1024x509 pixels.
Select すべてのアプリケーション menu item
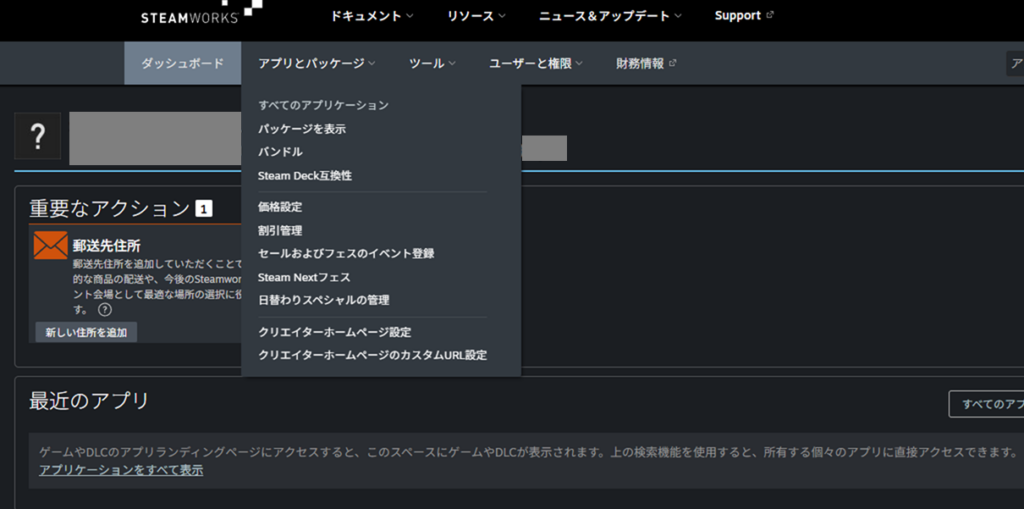pos(323,105)
